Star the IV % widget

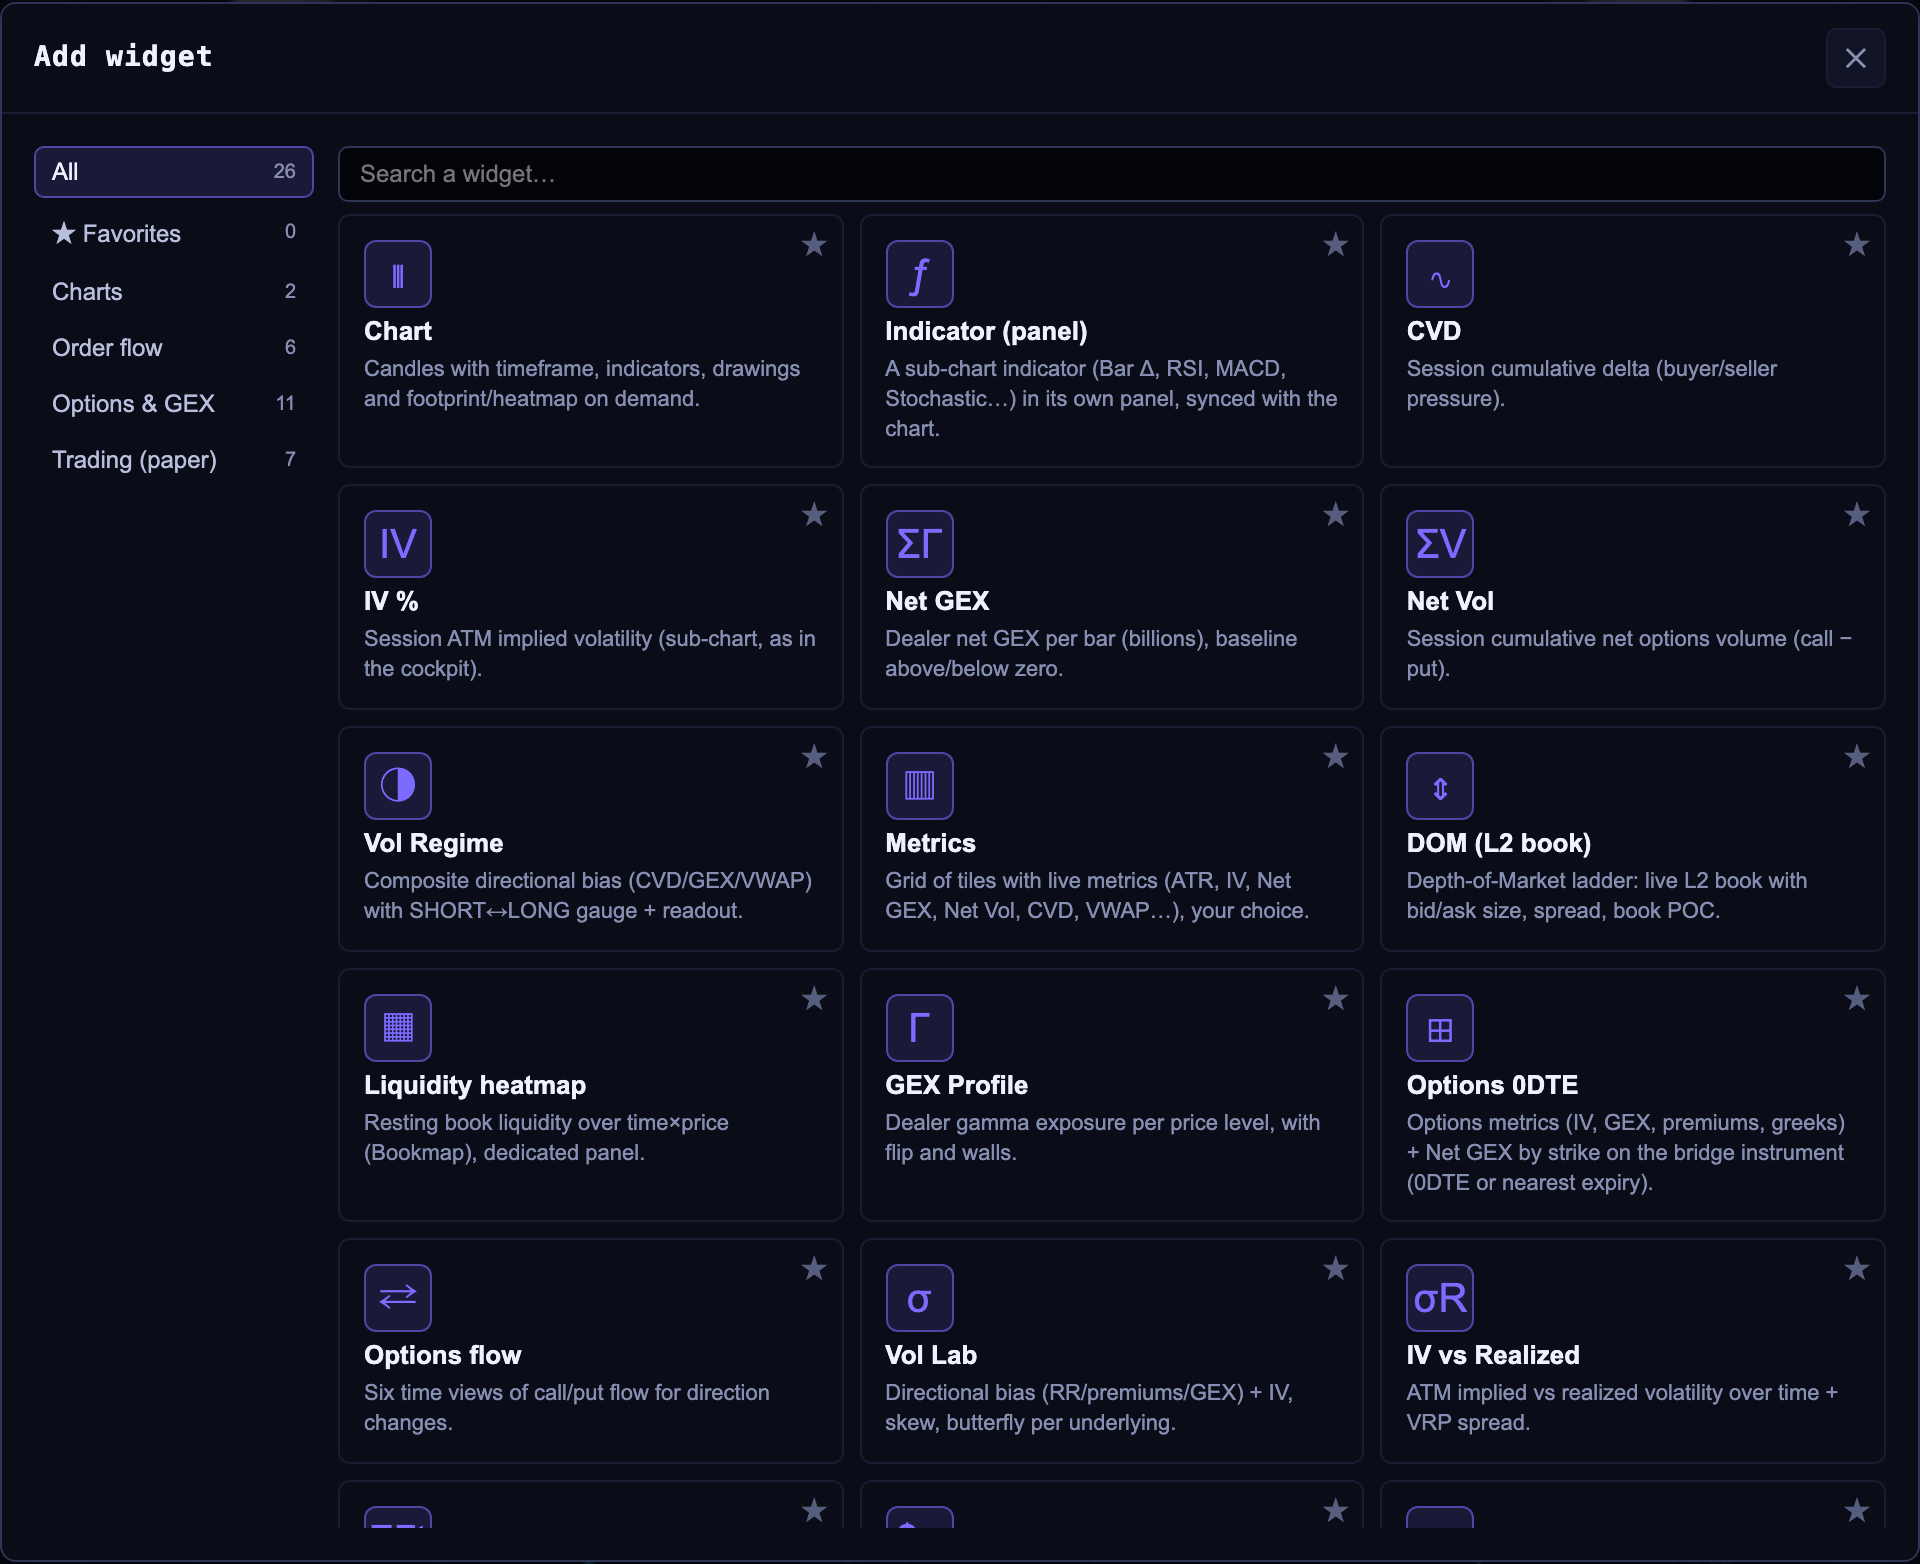tap(814, 515)
